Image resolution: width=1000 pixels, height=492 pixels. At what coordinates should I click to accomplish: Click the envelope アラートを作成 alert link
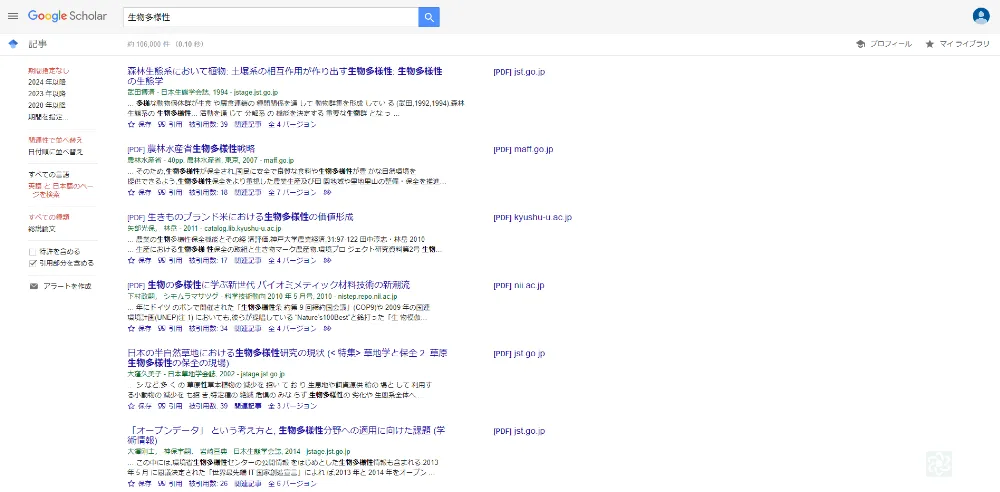[61, 286]
